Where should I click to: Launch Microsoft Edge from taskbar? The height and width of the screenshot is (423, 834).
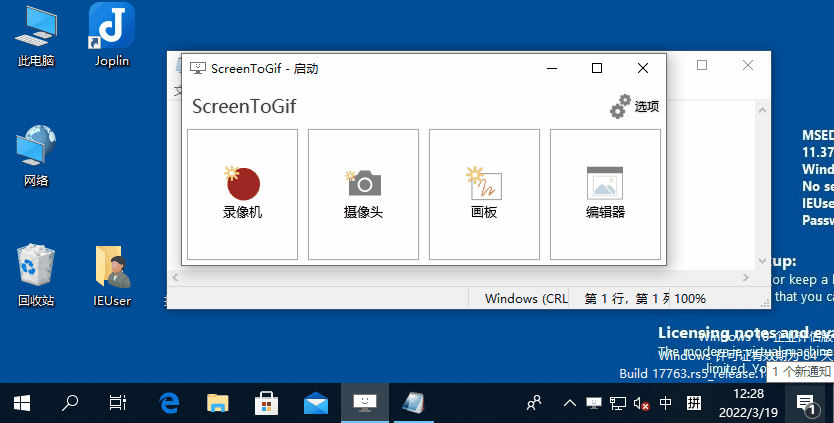pyautogui.click(x=169, y=403)
